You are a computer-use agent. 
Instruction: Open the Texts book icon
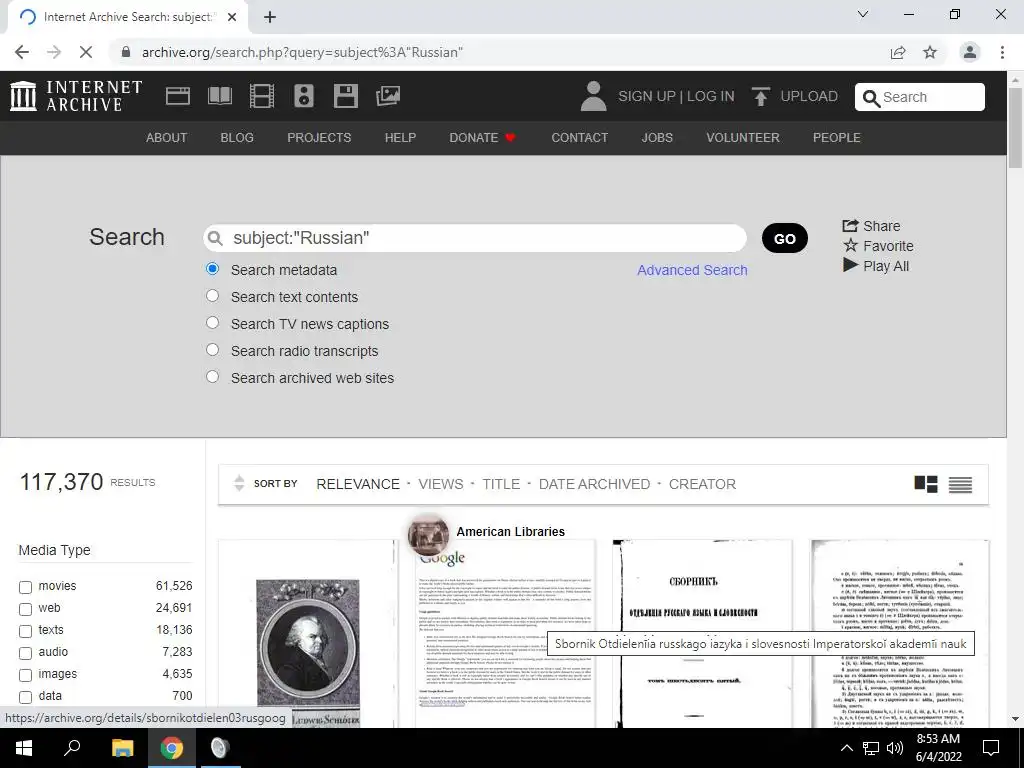point(219,96)
